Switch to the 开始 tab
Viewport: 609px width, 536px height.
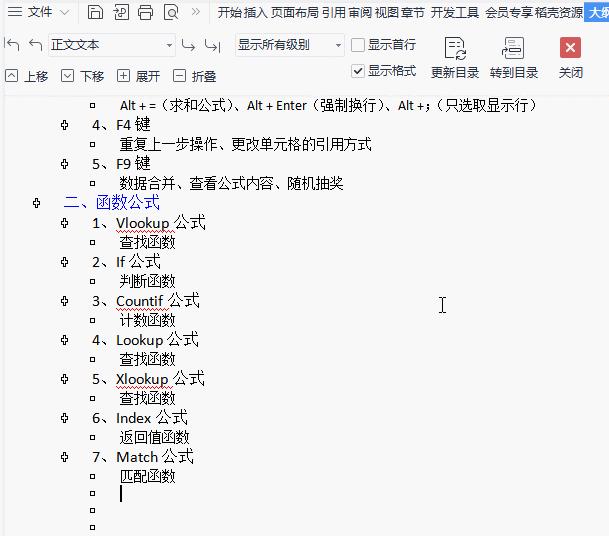[x=230, y=12]
